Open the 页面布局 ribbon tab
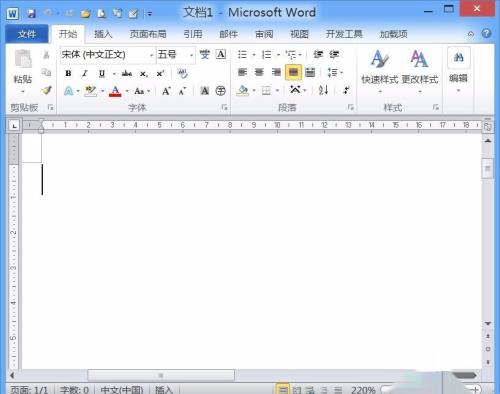The image size is (500, 394). tap(148, 34)
